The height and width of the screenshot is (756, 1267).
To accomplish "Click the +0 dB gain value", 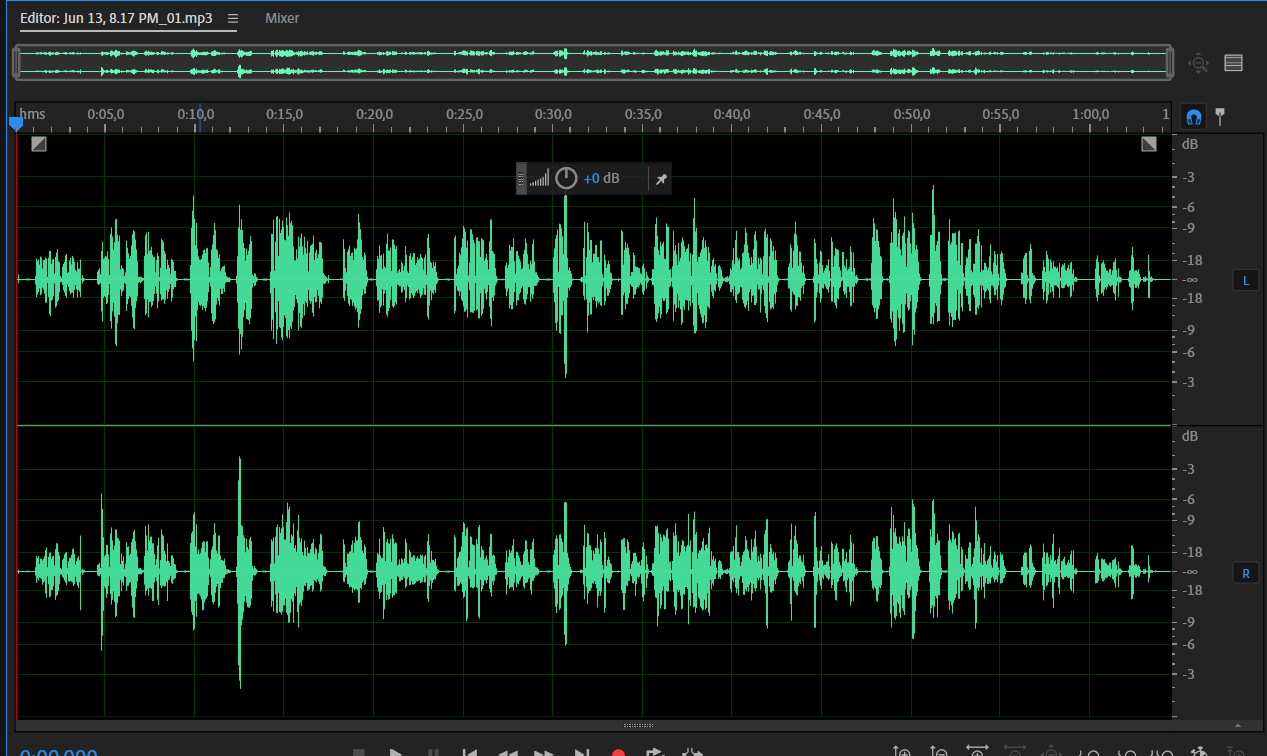I will 601,179.
